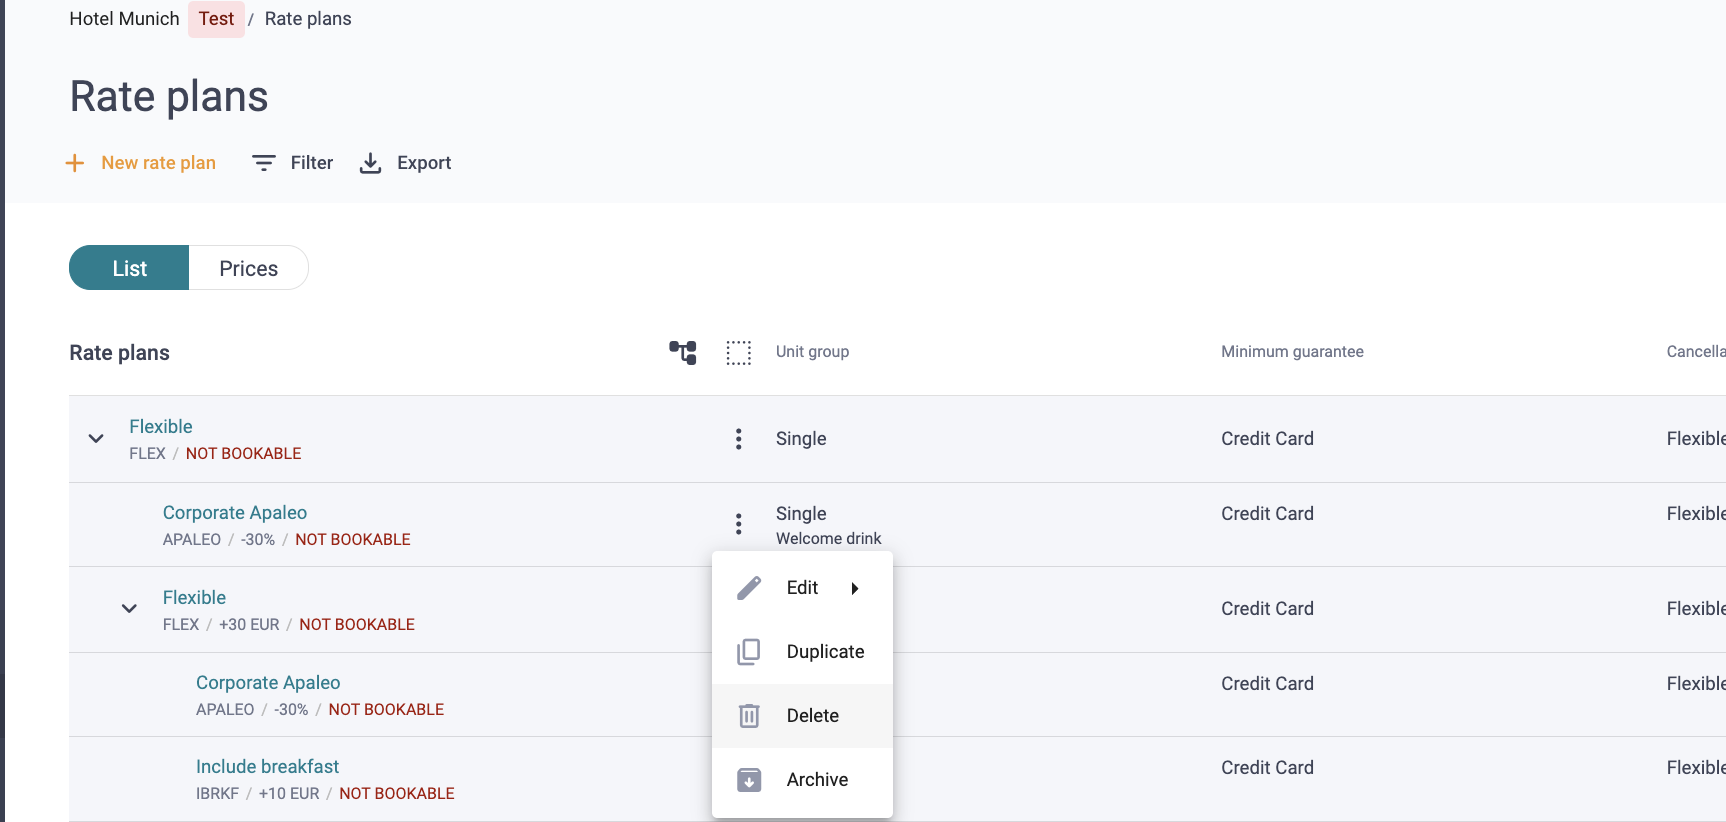Click NOT BOOKABLE label in IBRKF row
Viewport: 1726px width, 822px height.
[397, 794]
